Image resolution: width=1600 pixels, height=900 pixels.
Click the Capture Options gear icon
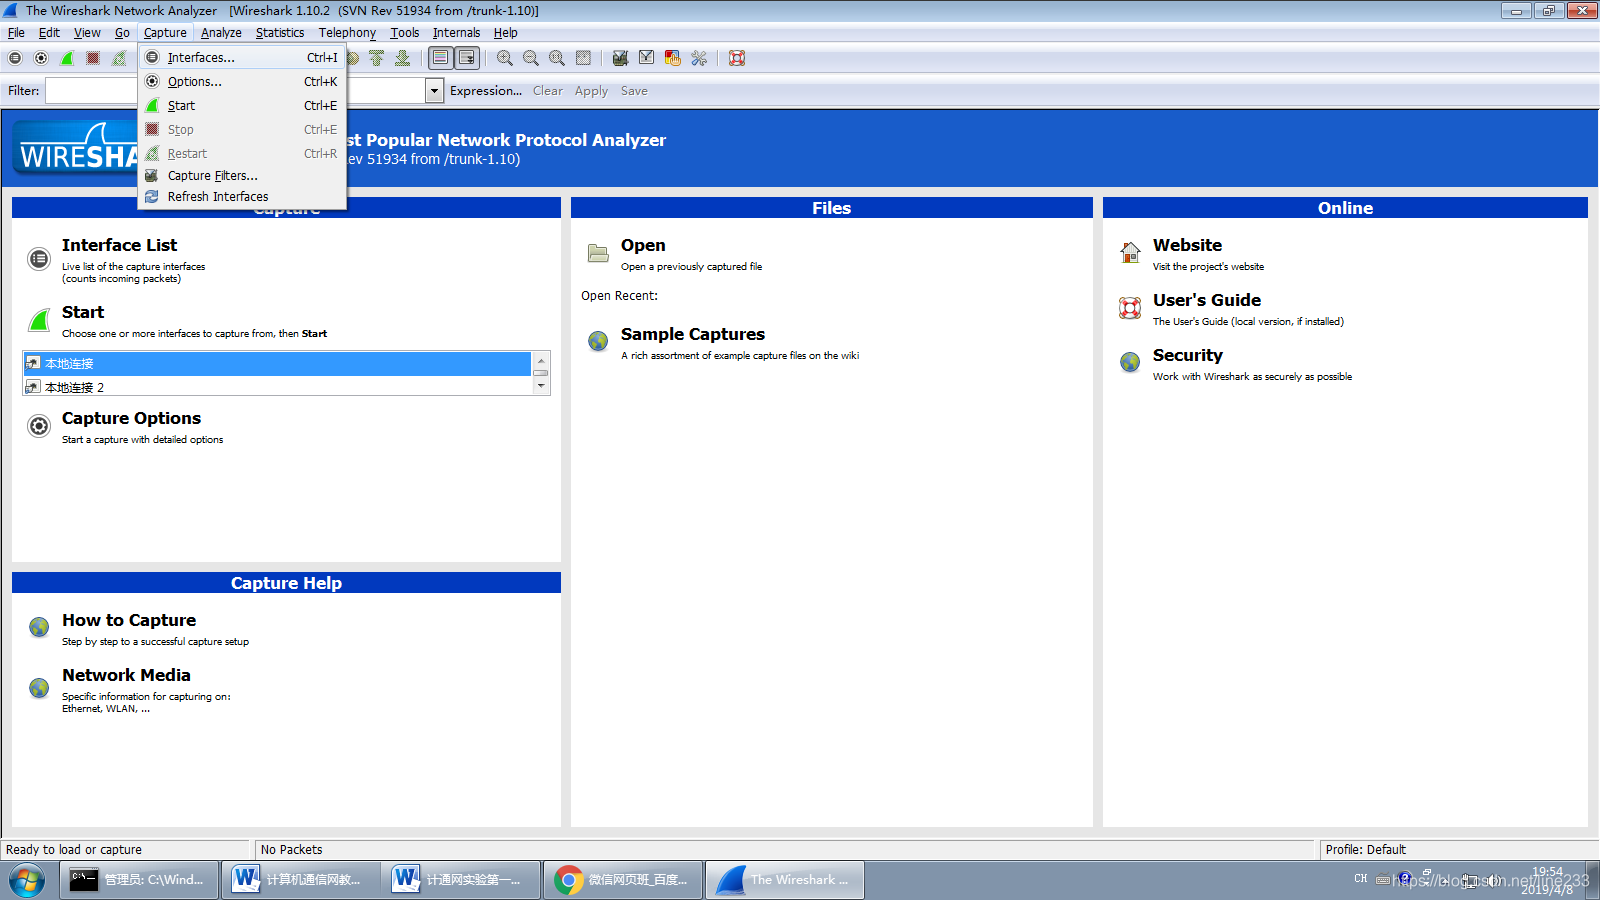(x=39, y=426)
